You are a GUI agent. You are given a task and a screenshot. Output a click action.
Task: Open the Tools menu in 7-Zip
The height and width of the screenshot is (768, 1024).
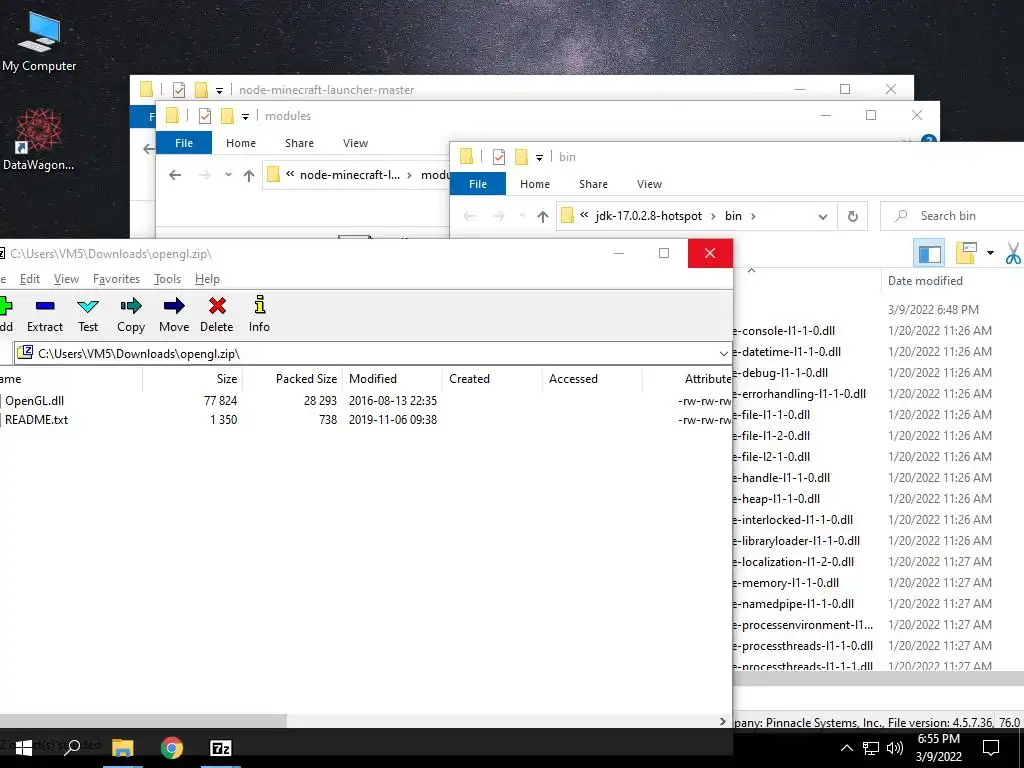(167, 279)
